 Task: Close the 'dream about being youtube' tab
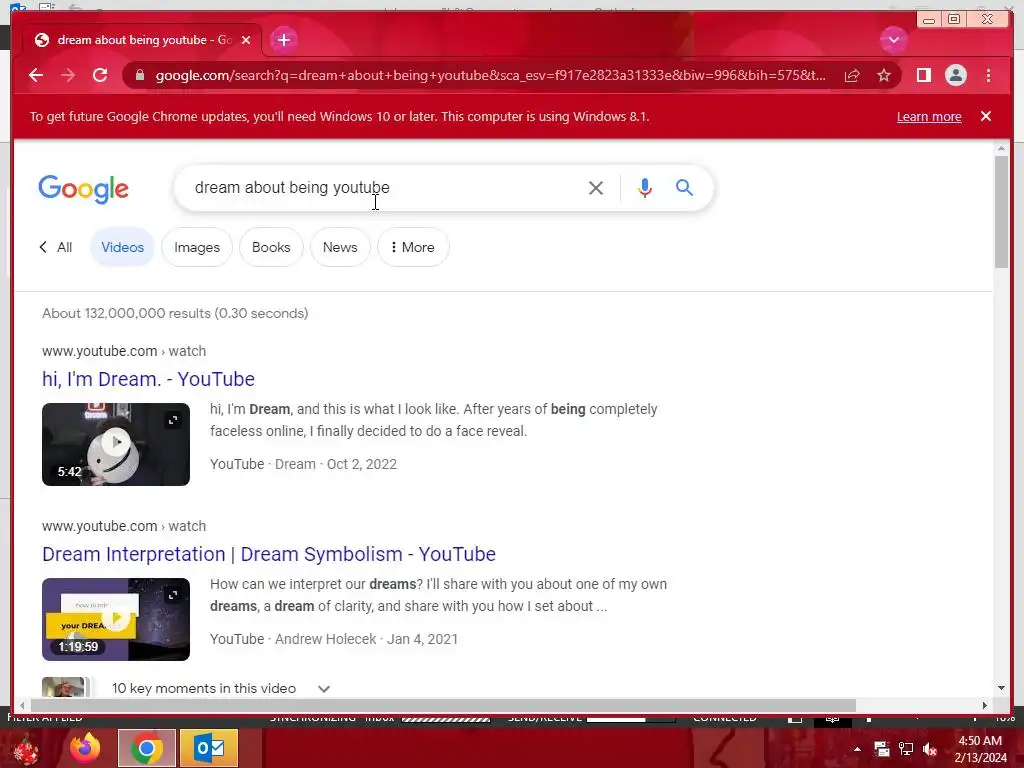tap(246, 40)
